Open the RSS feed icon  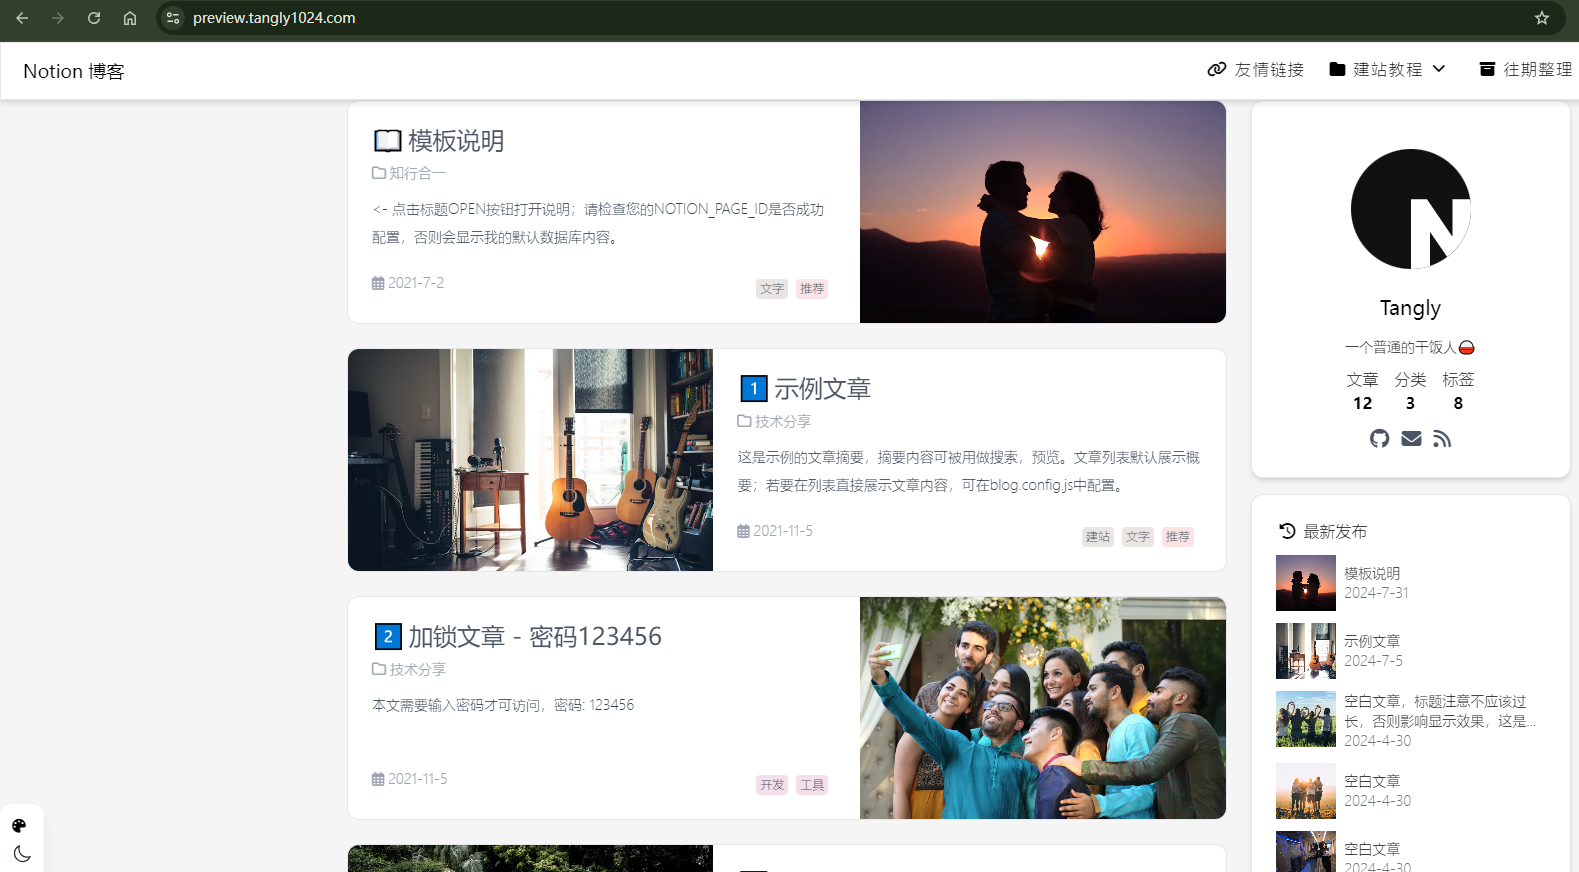pos(1442,439)
